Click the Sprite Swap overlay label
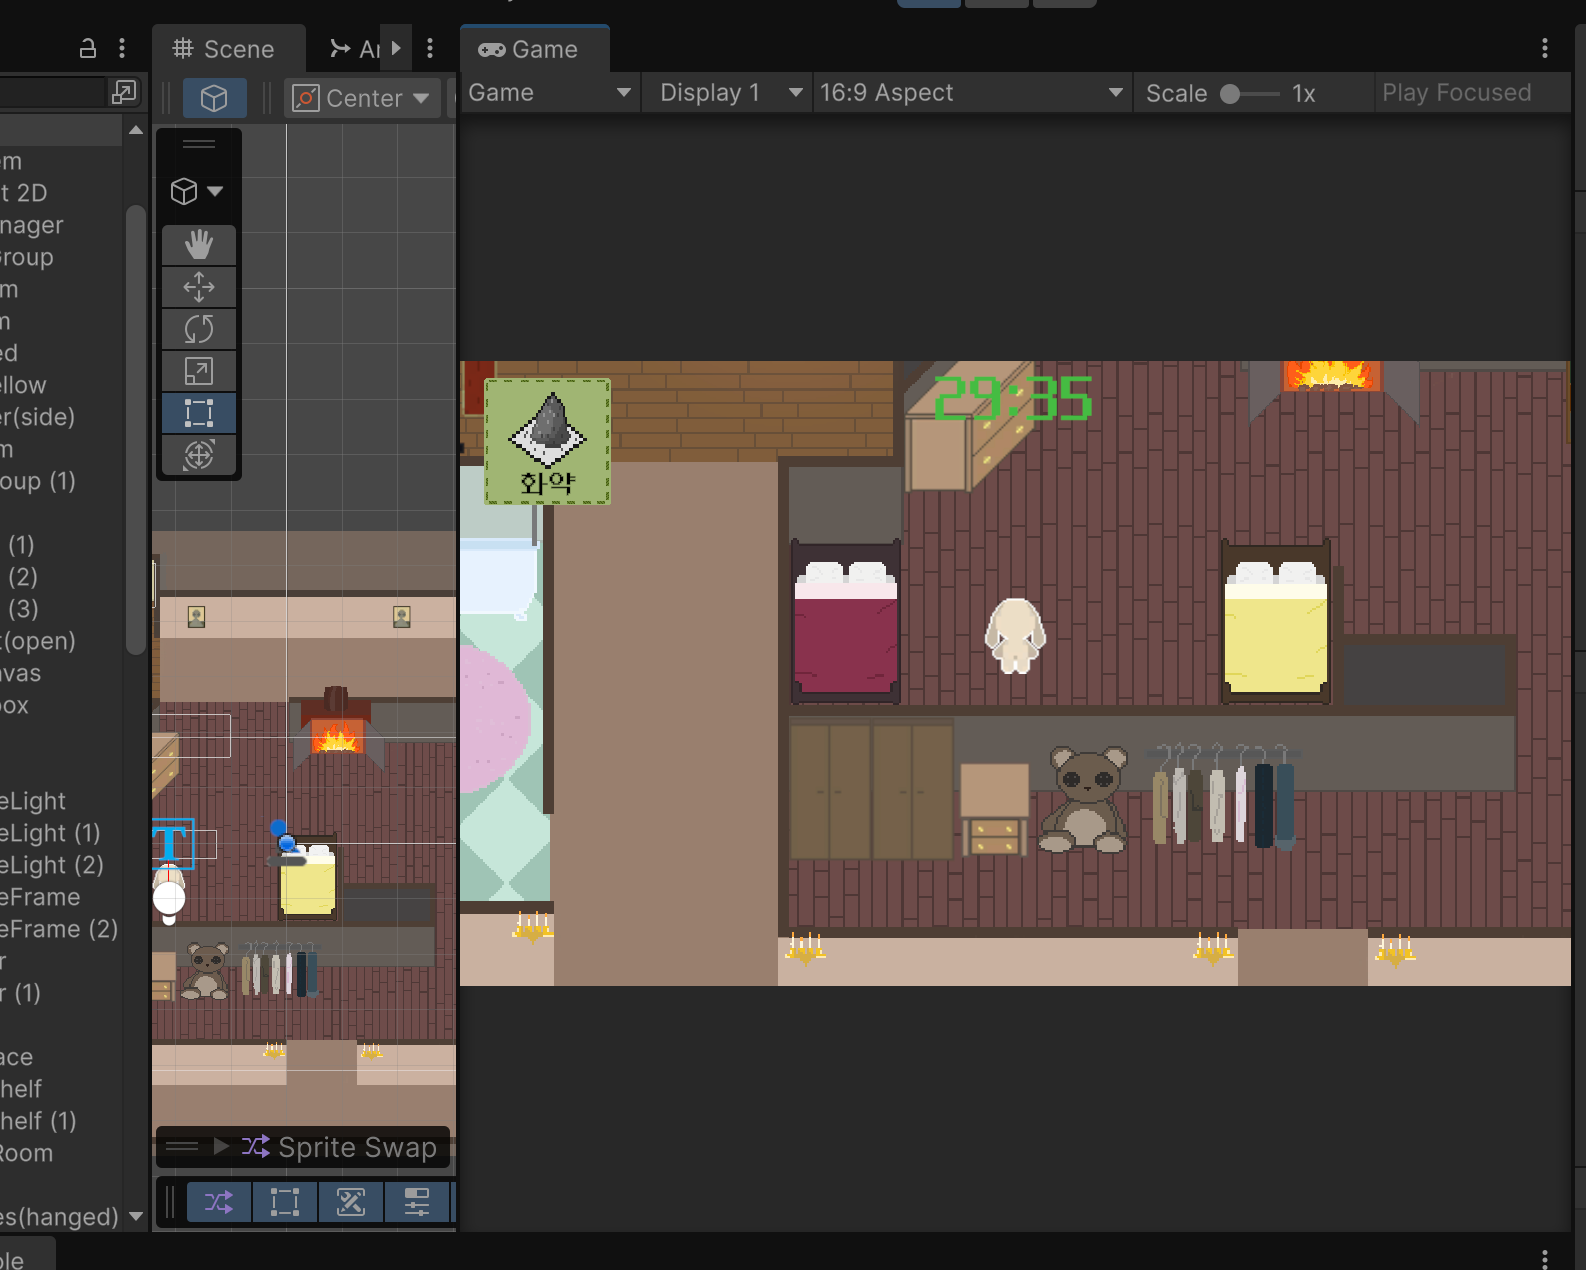The width and height of the screenshot is (1586, 1270). [357, 1147]
